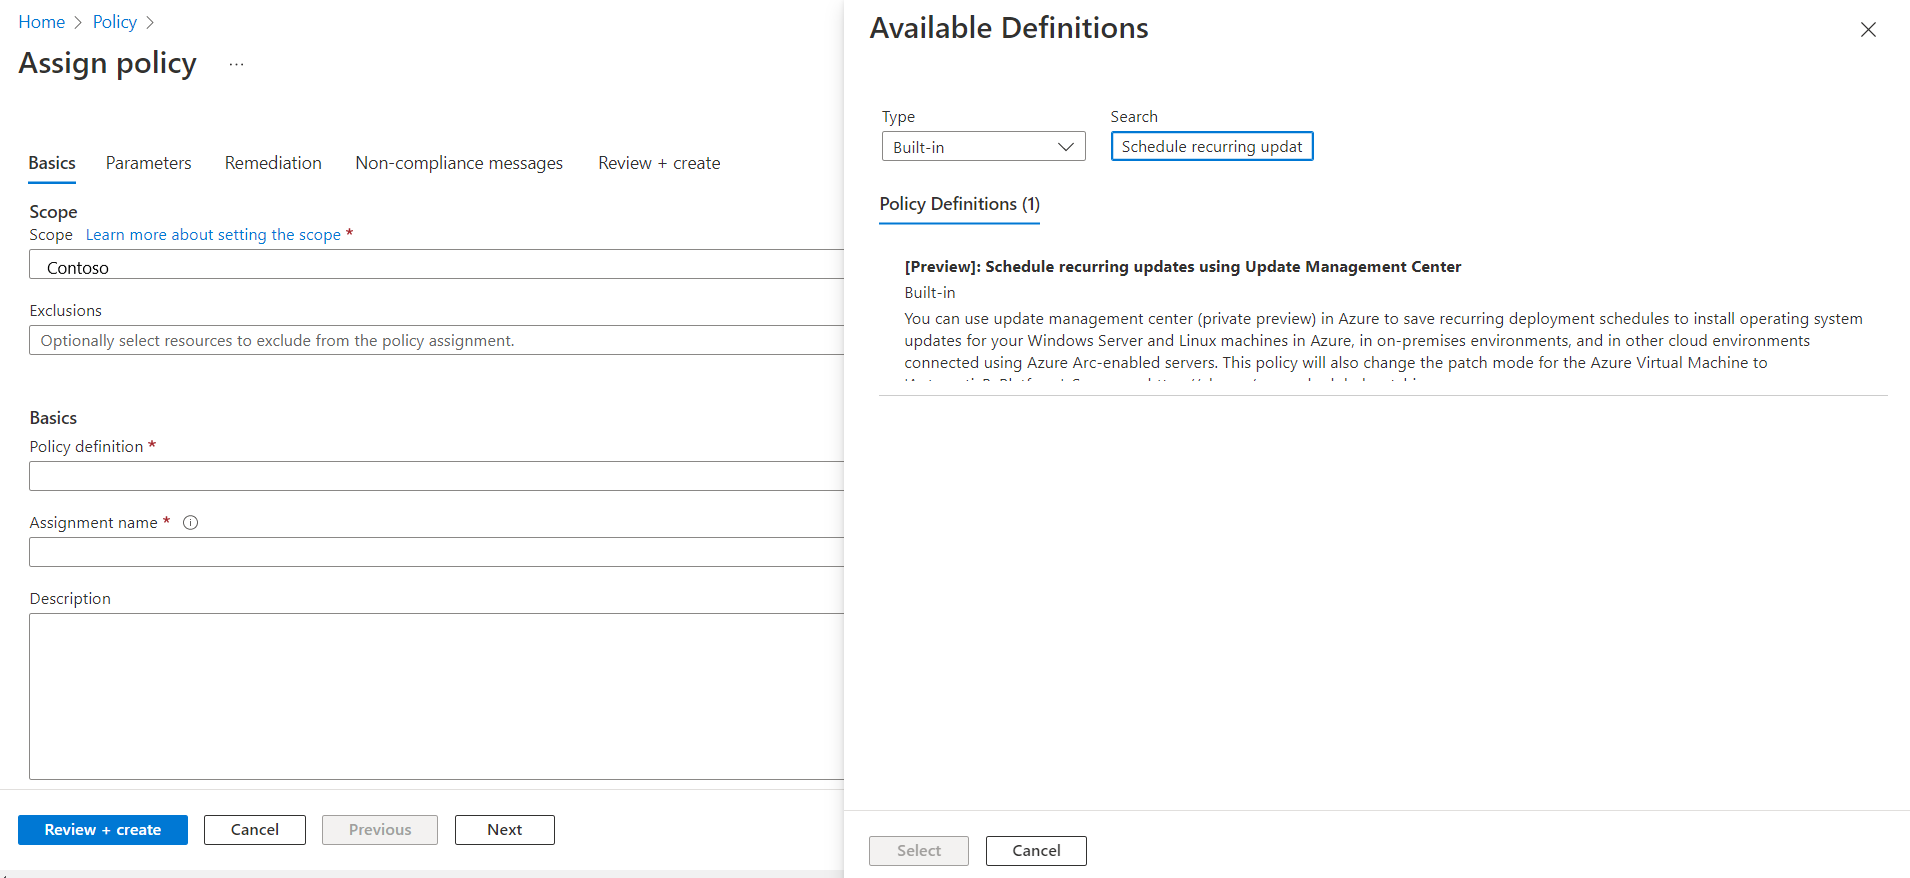1910x878 pixels.
Task: Click the Available Definitions panel title
Action: pos(1009,28)
